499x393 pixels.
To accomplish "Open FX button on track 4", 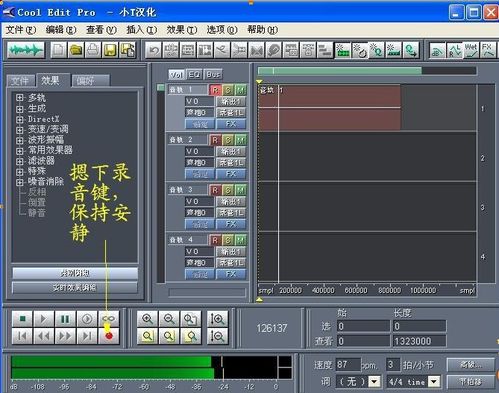I will pos(231,274).
